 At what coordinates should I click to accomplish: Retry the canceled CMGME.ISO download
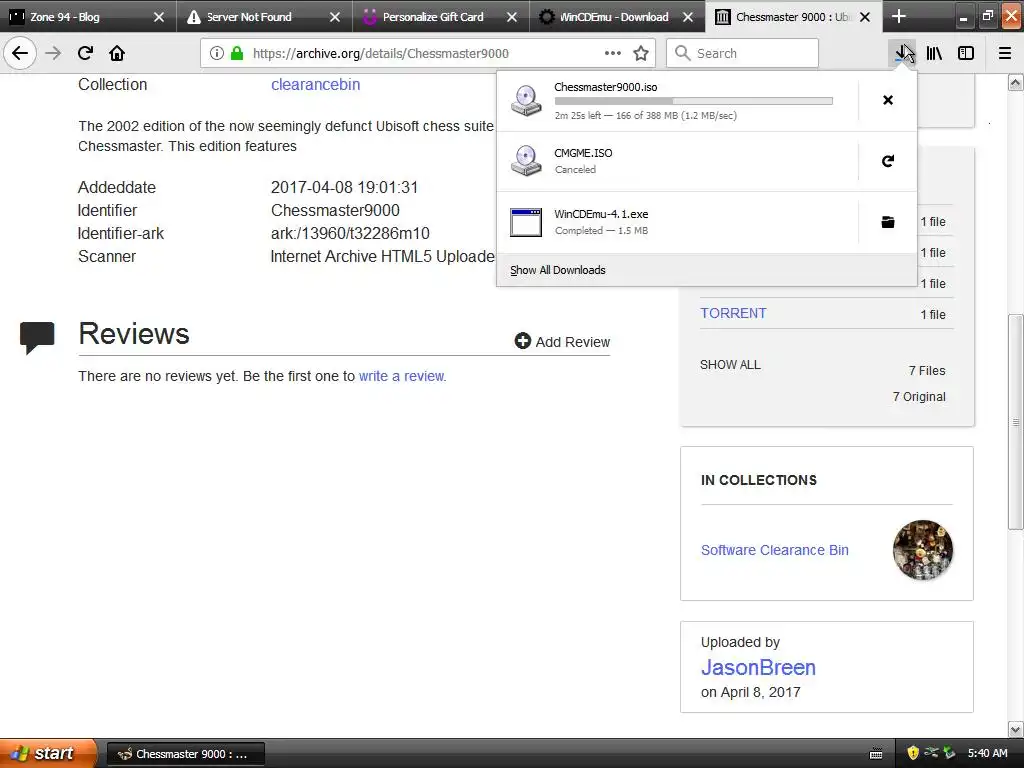pos(888,161)
